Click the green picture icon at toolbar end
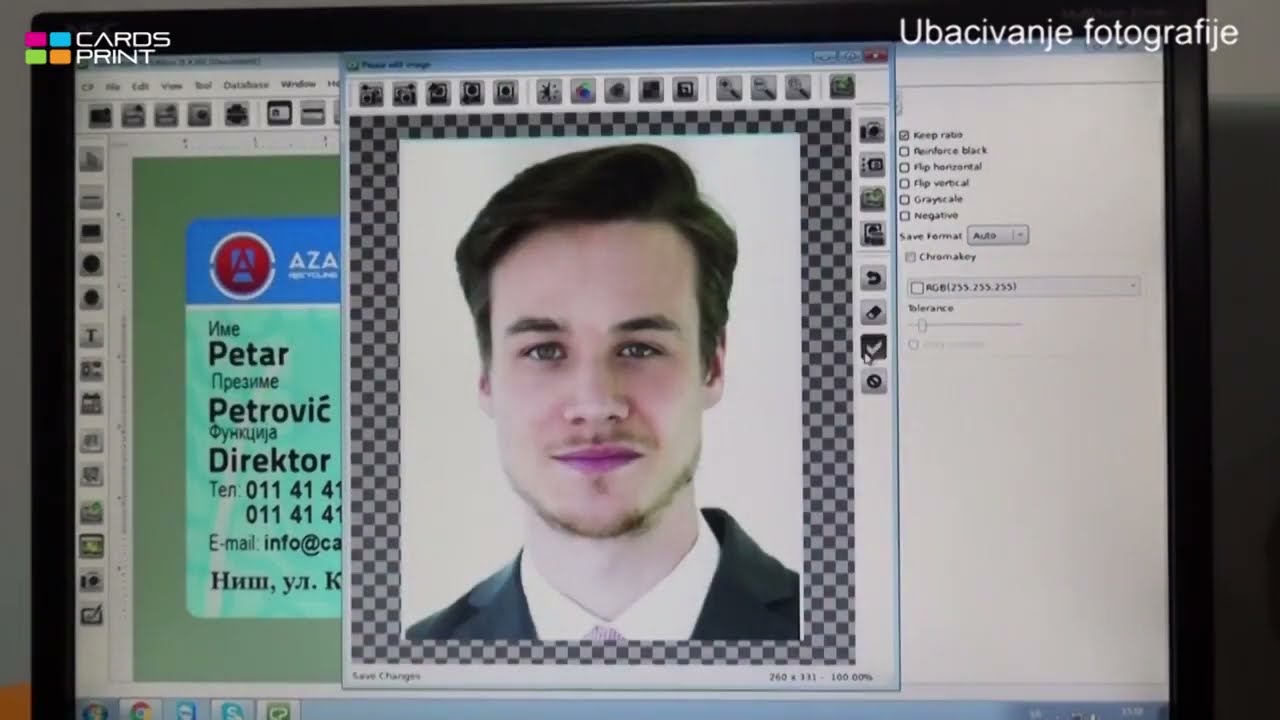 pos(842,88)
